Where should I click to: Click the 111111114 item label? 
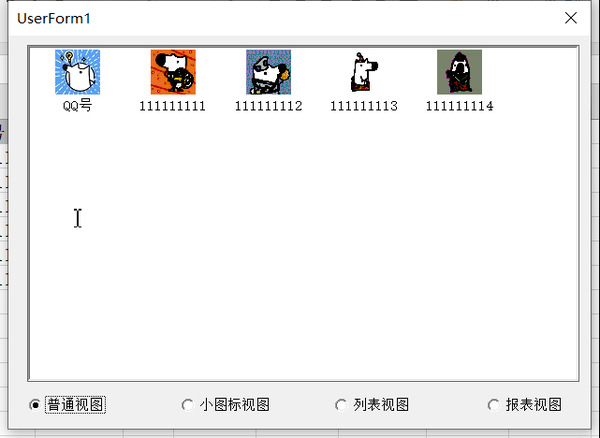[460, 106]
